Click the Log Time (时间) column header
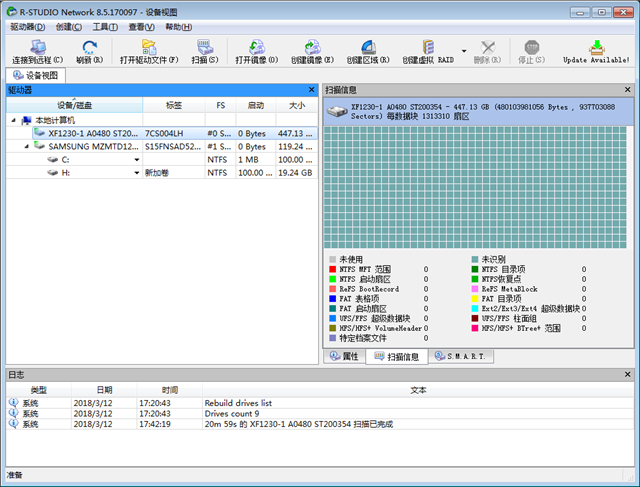The image size is (640, 487). click(169, 390)
